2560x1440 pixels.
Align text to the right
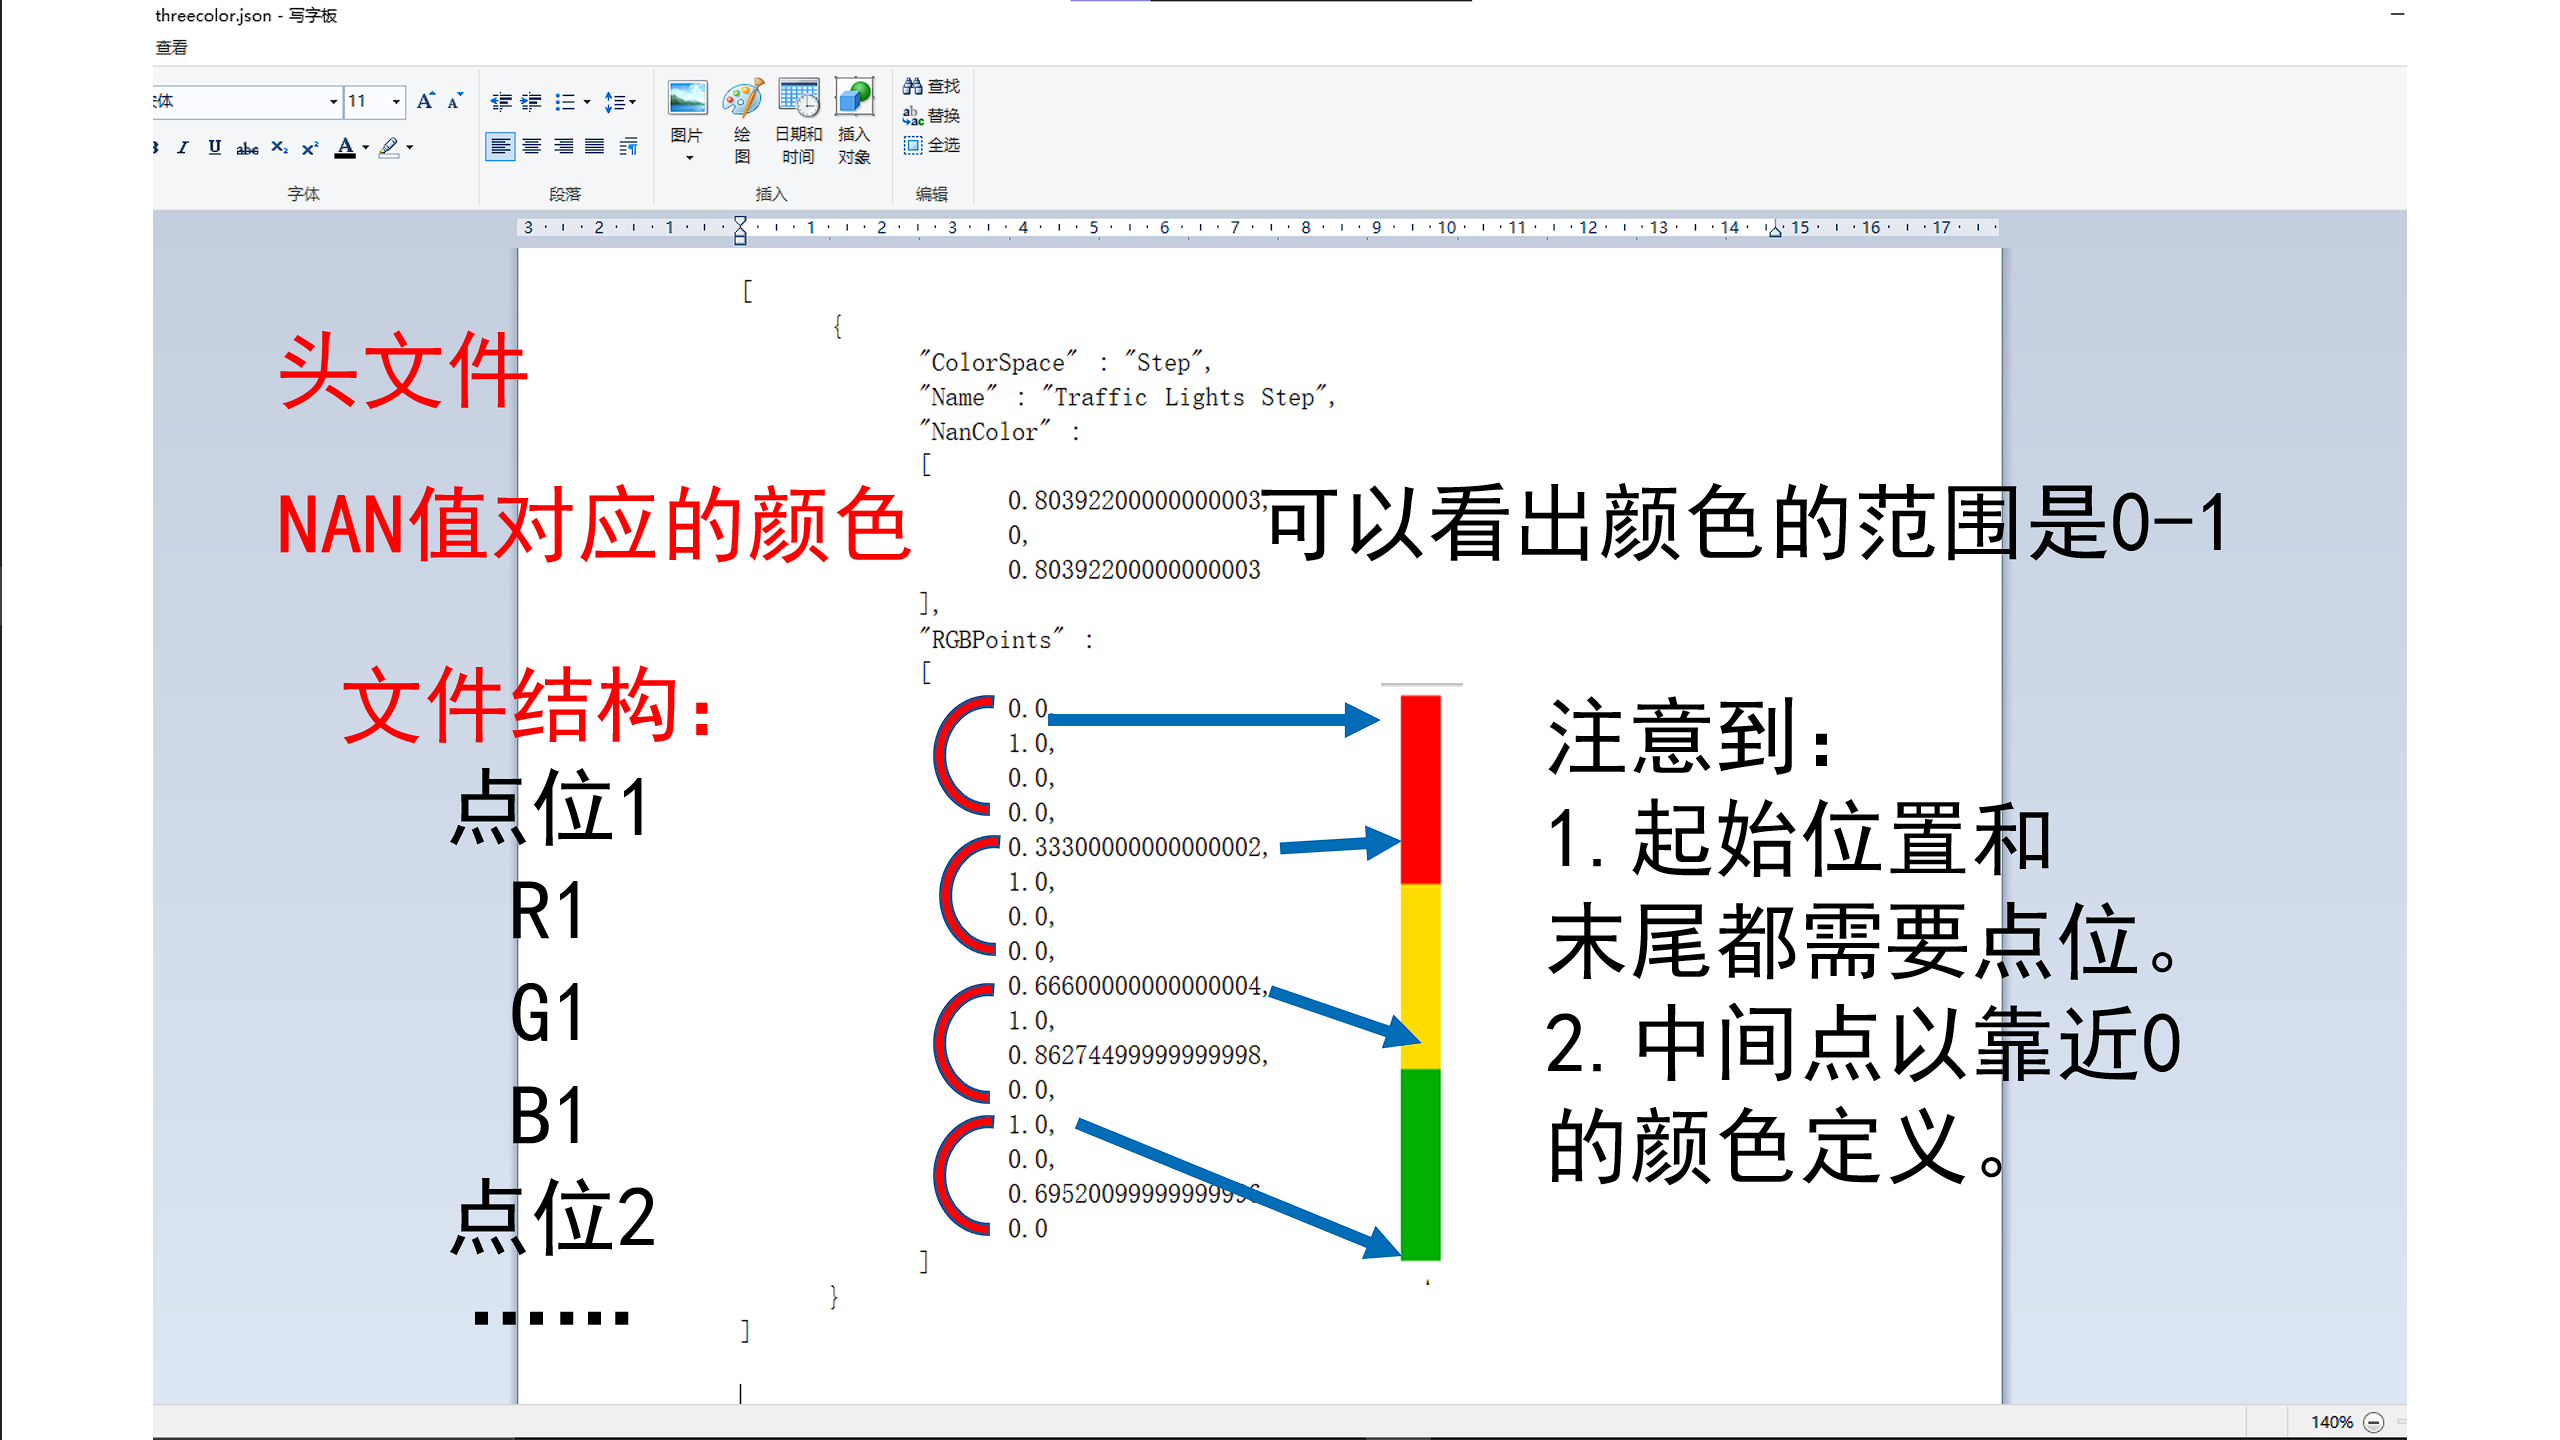(564, 147)
